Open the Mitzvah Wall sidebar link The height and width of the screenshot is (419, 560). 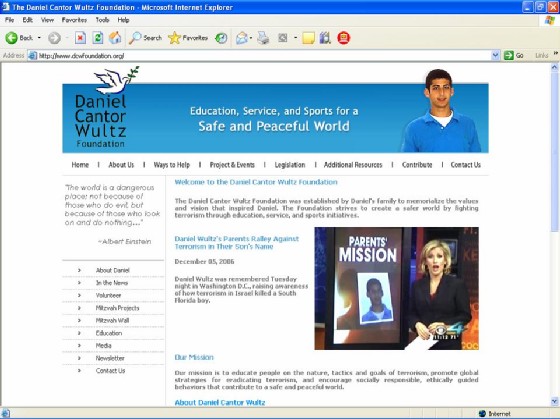click(x=112, y=320)
